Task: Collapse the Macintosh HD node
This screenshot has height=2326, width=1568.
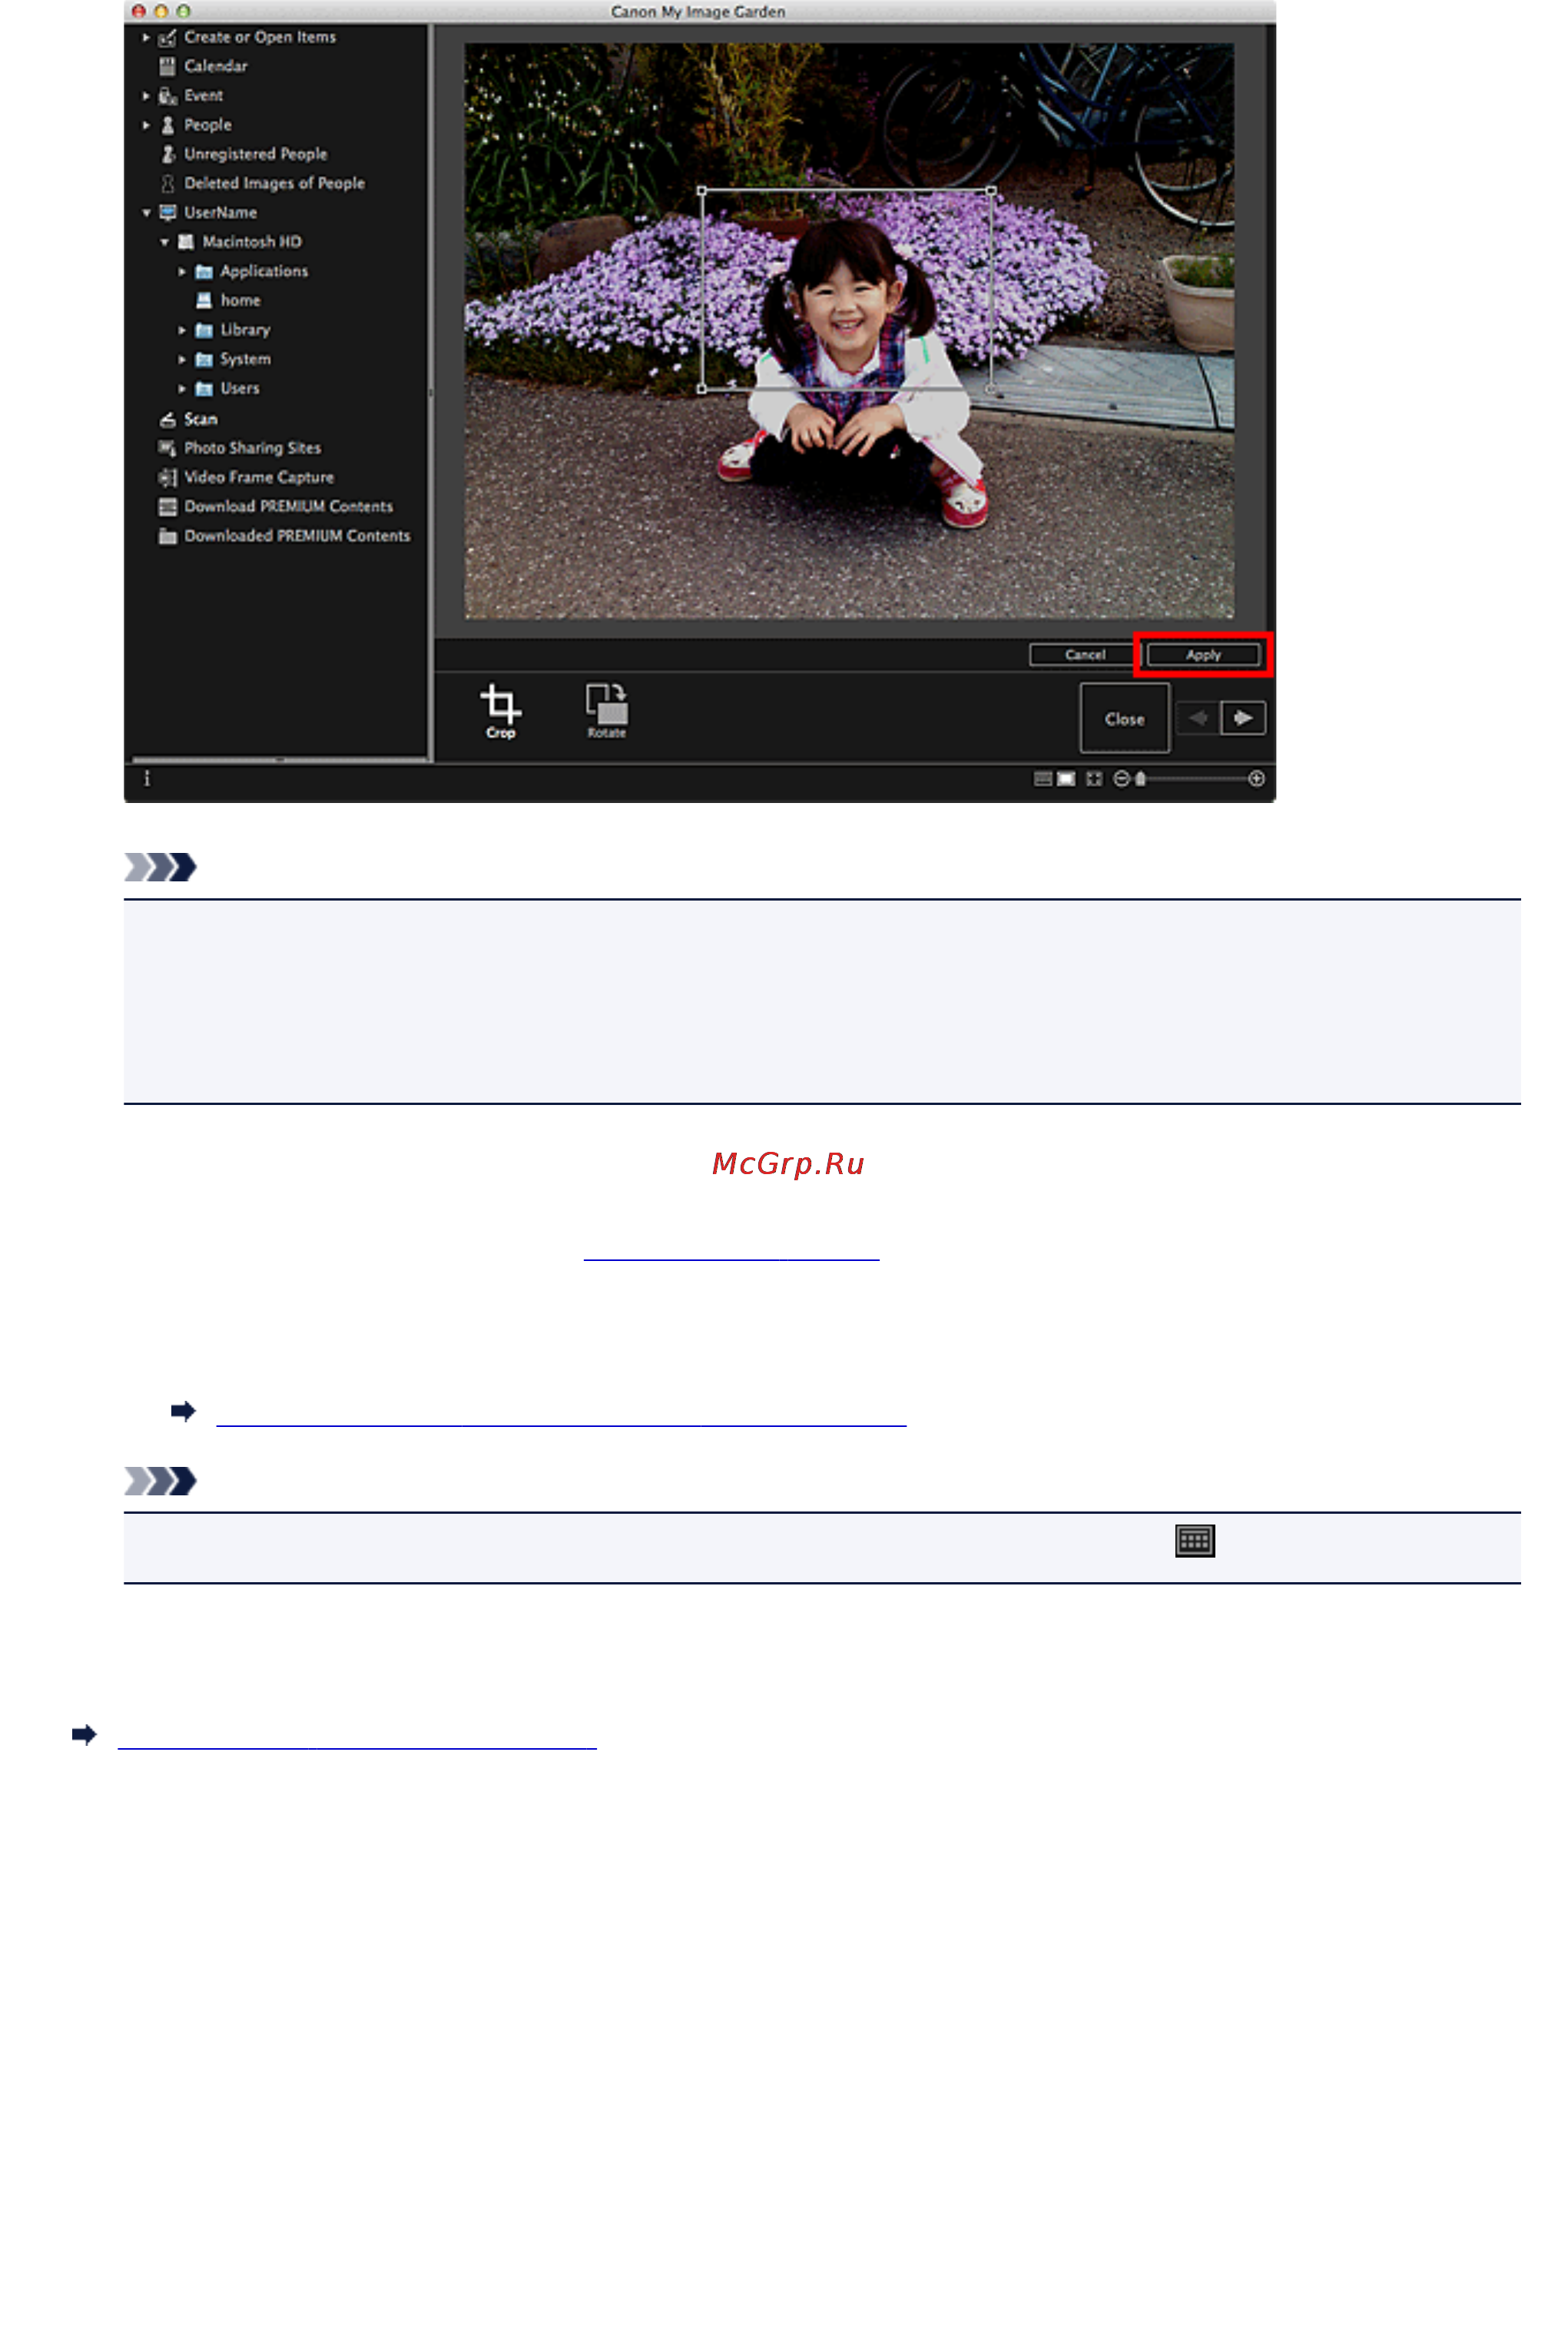Action: coord(164,242)
